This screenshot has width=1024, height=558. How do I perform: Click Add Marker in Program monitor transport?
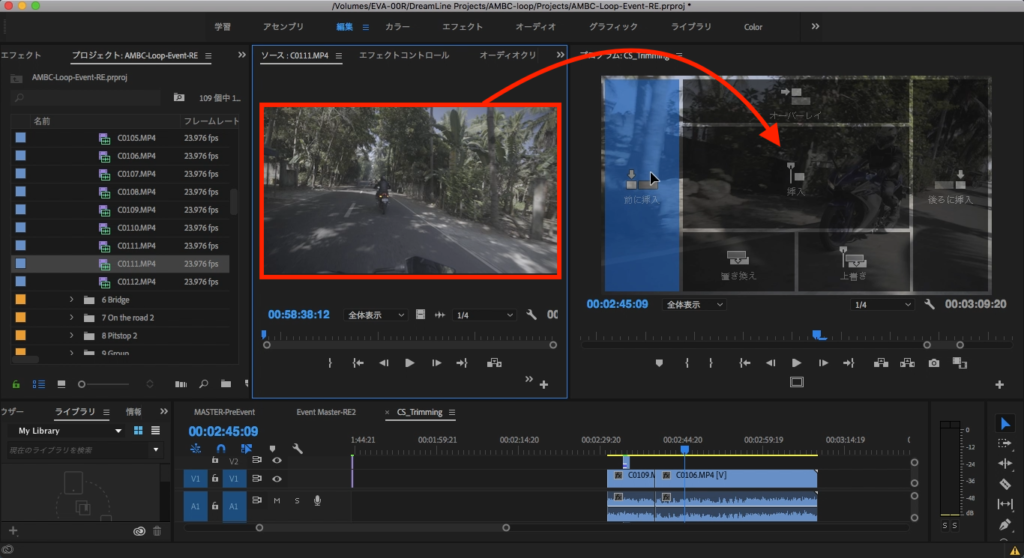pyautogui.click(x=659, y=363)
